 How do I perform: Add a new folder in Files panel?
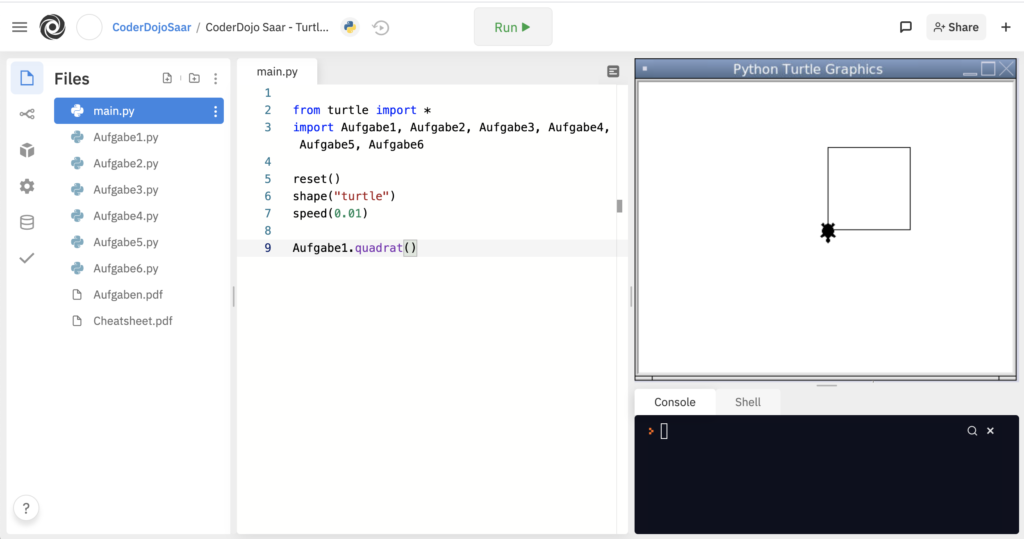tap(194, 78)
